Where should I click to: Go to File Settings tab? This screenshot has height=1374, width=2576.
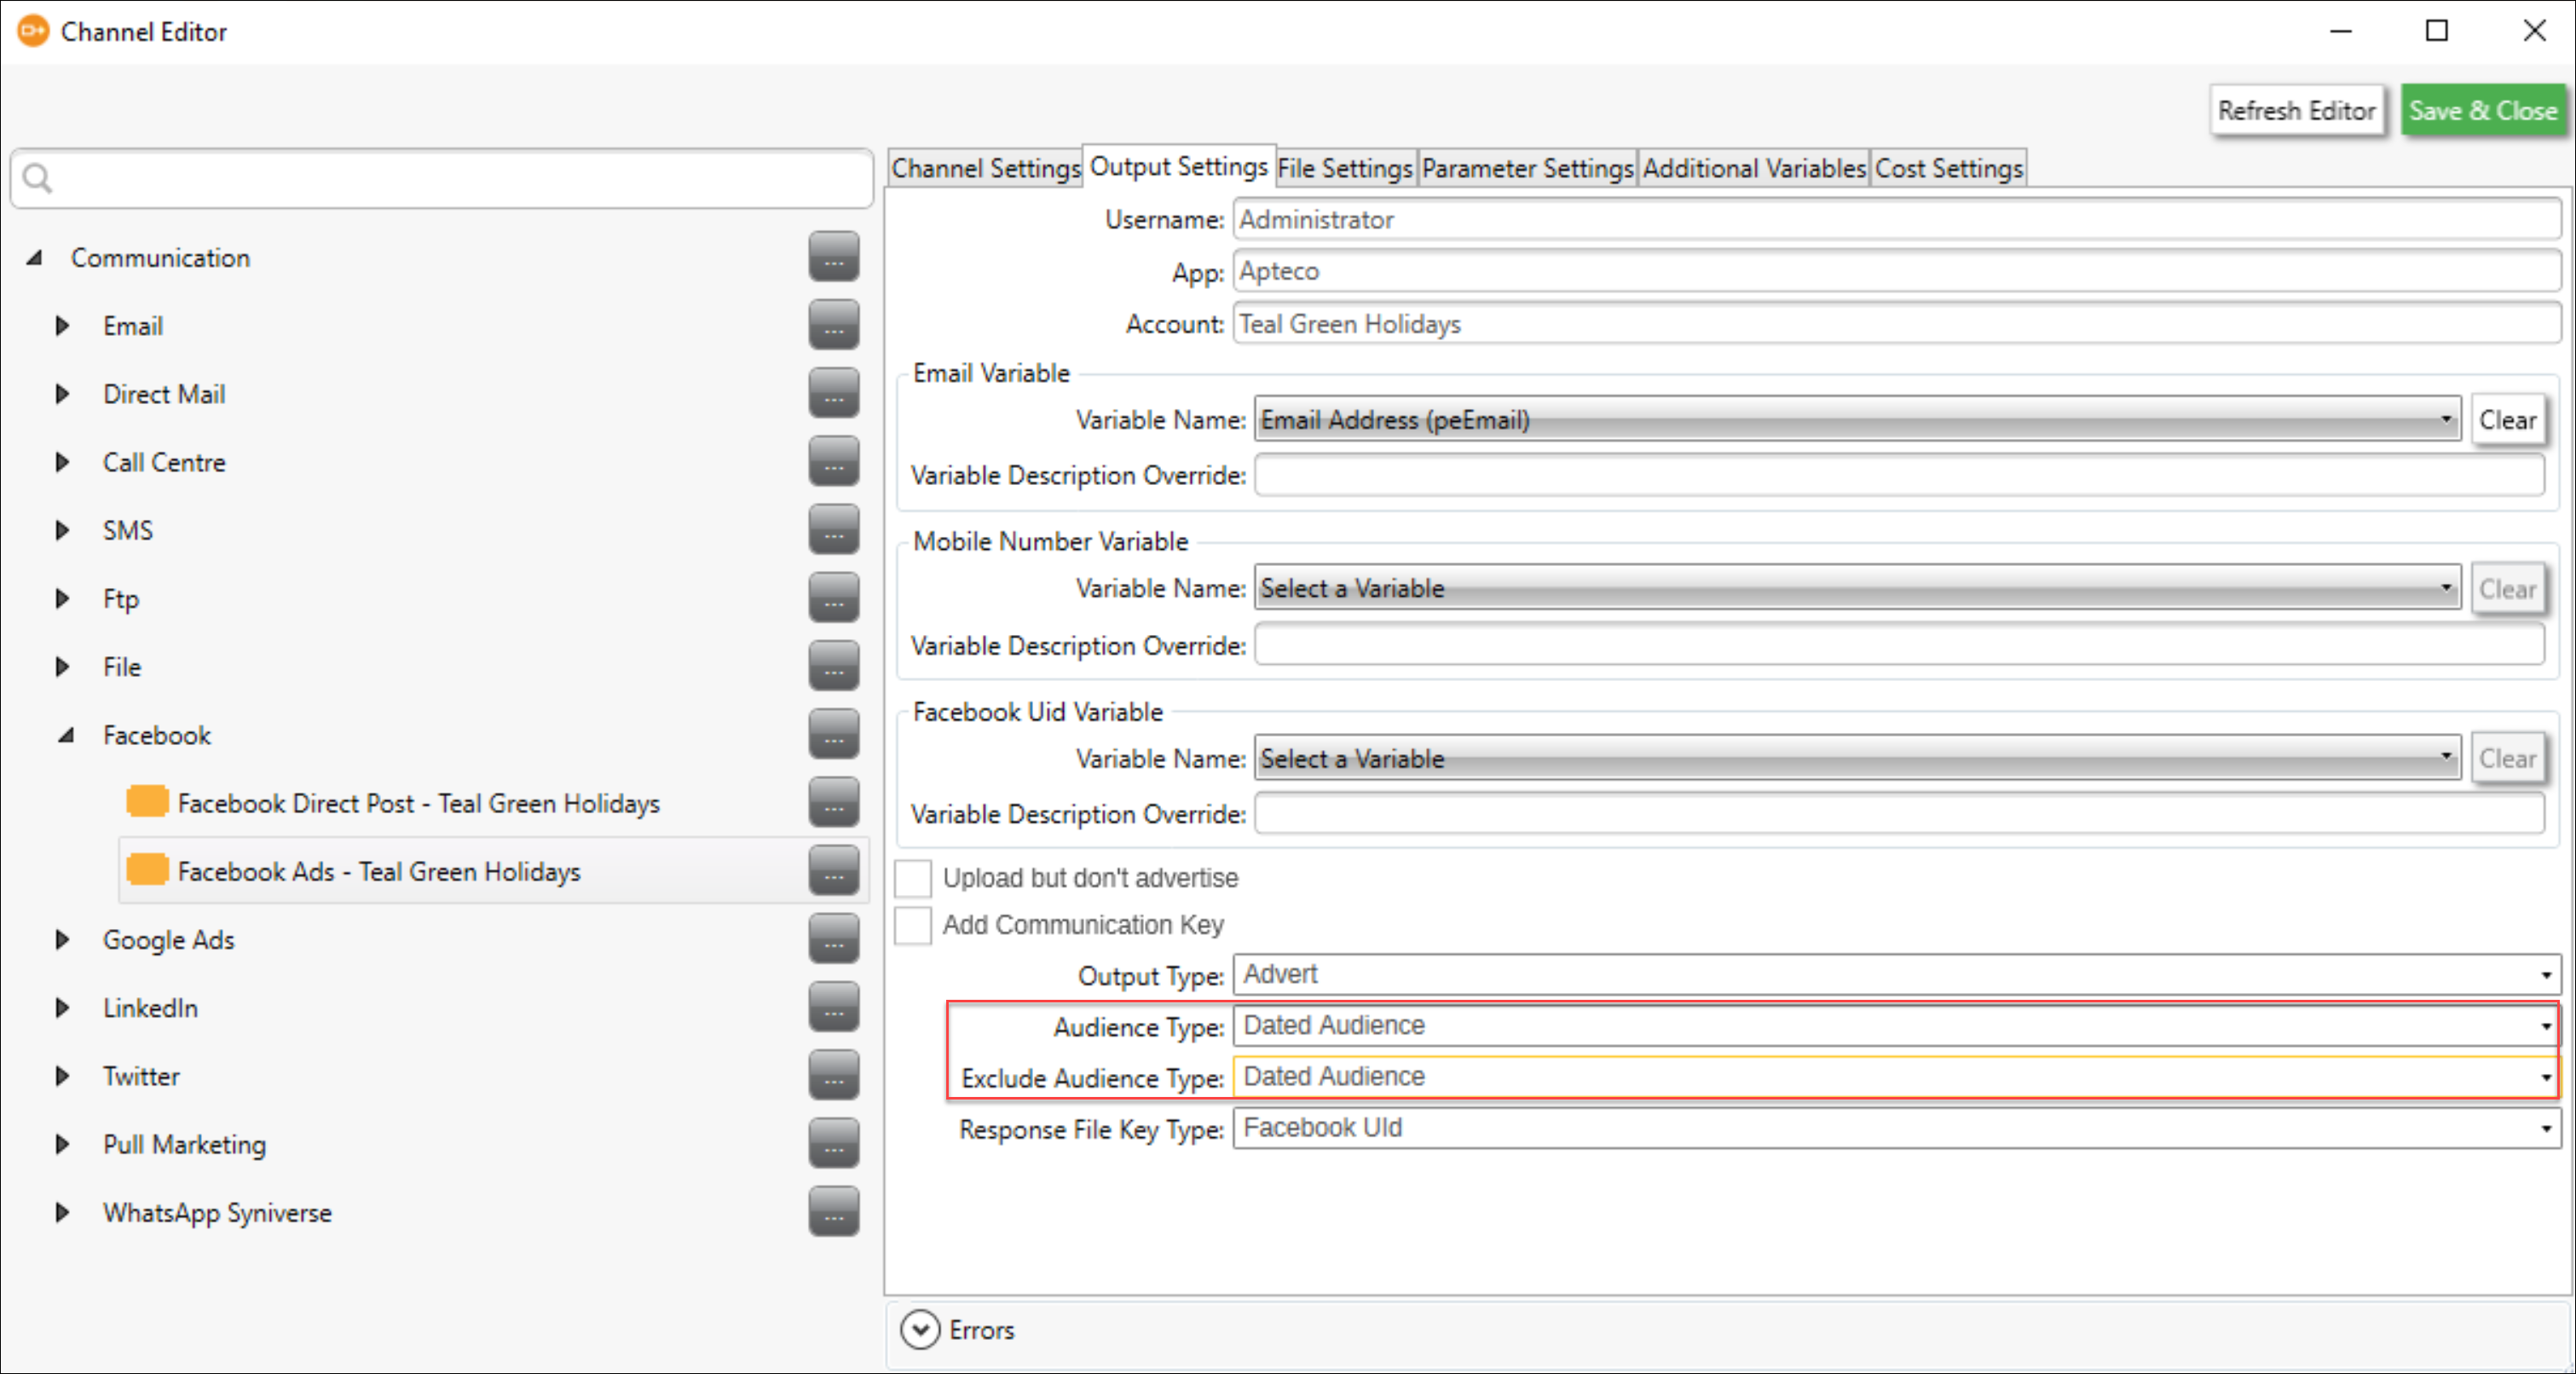coord(1346,168)
